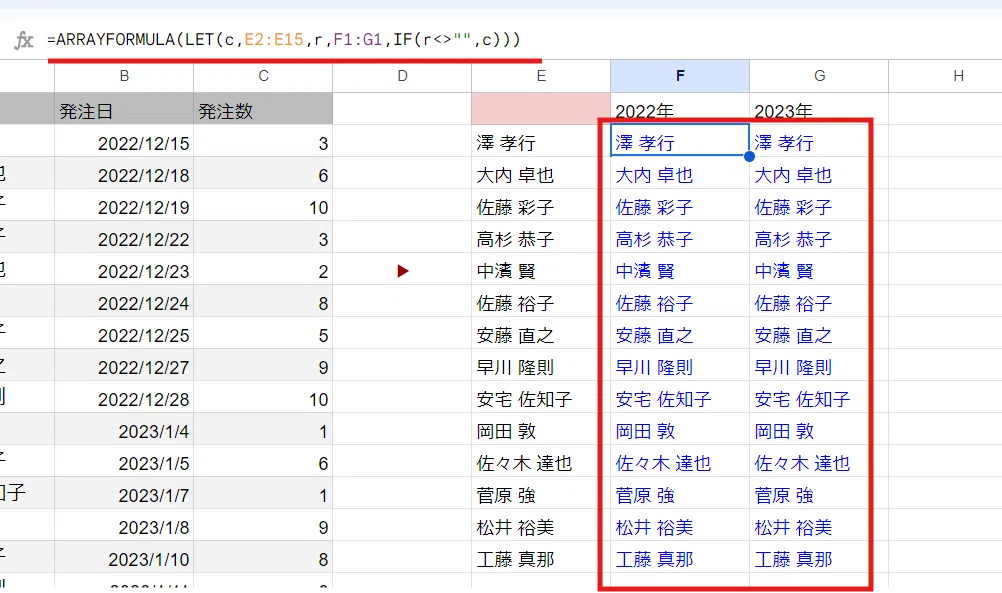Click 佐藤 彩子 in column G
This screenshot has width=1002, height=593.
point(819,204)
